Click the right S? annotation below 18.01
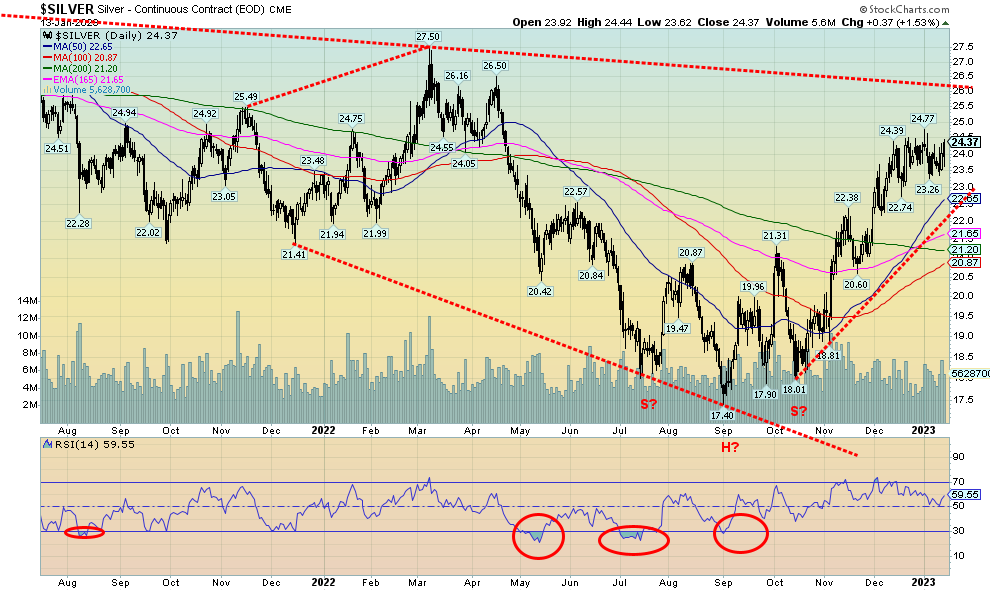Image resolution: width=990 pixels, height=591 pixels. click(799, 410)
